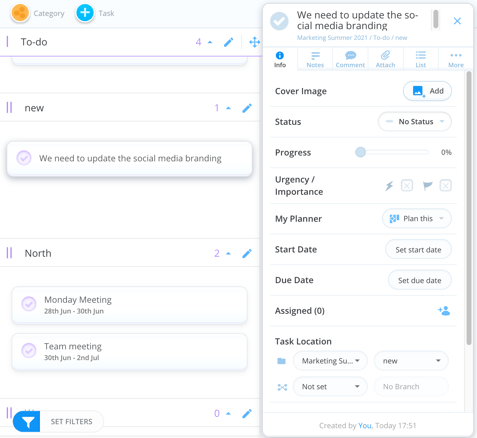Click the SET FILTERS funnel button
Screen dimensions: 477x438
click(27, 422)
